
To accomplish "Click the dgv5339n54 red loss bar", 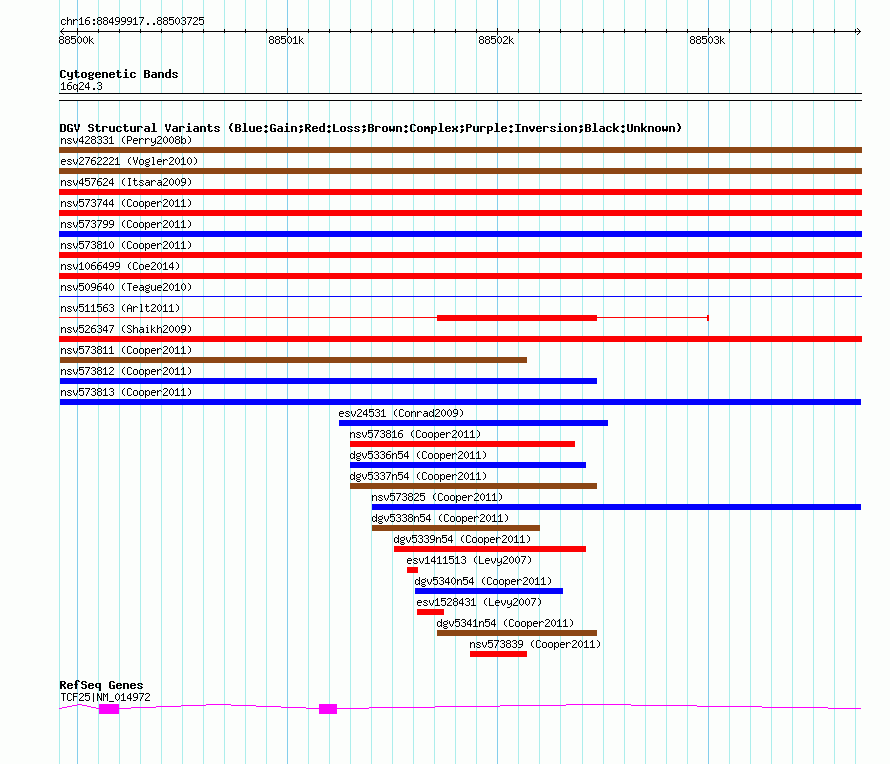I will pos(490,549).
